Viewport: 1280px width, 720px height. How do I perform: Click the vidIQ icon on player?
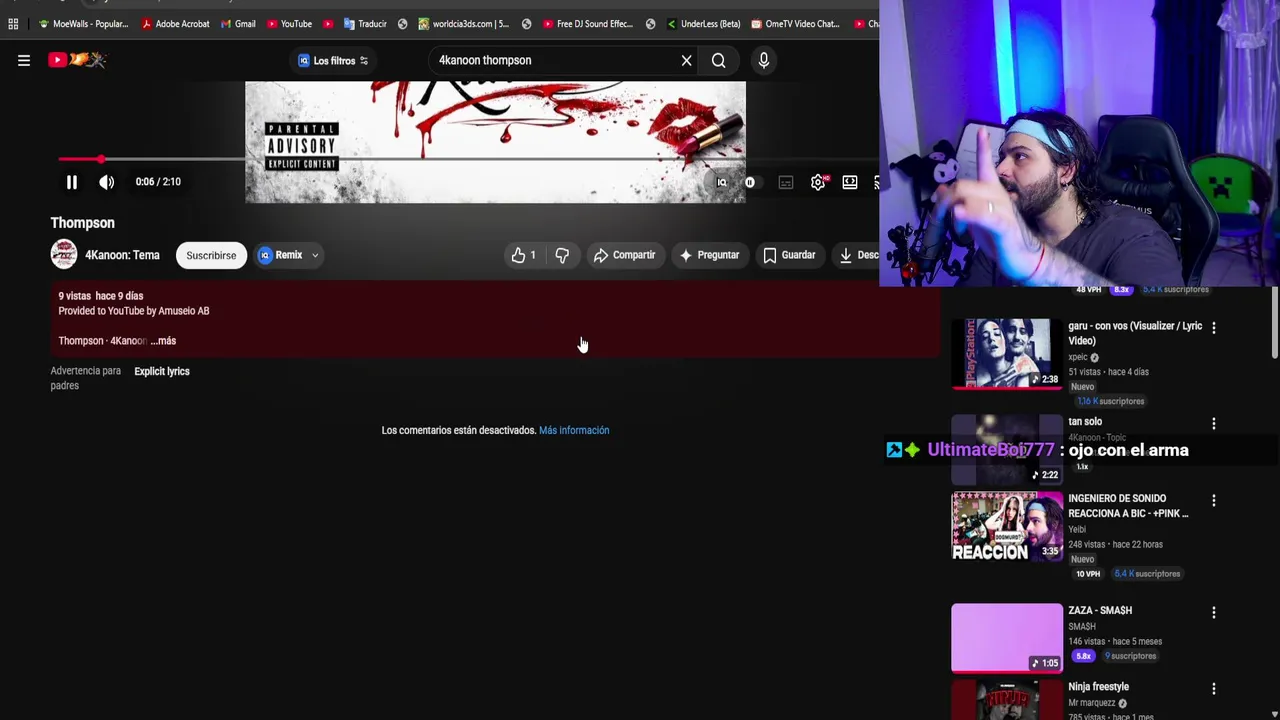(x=721, y=182)
